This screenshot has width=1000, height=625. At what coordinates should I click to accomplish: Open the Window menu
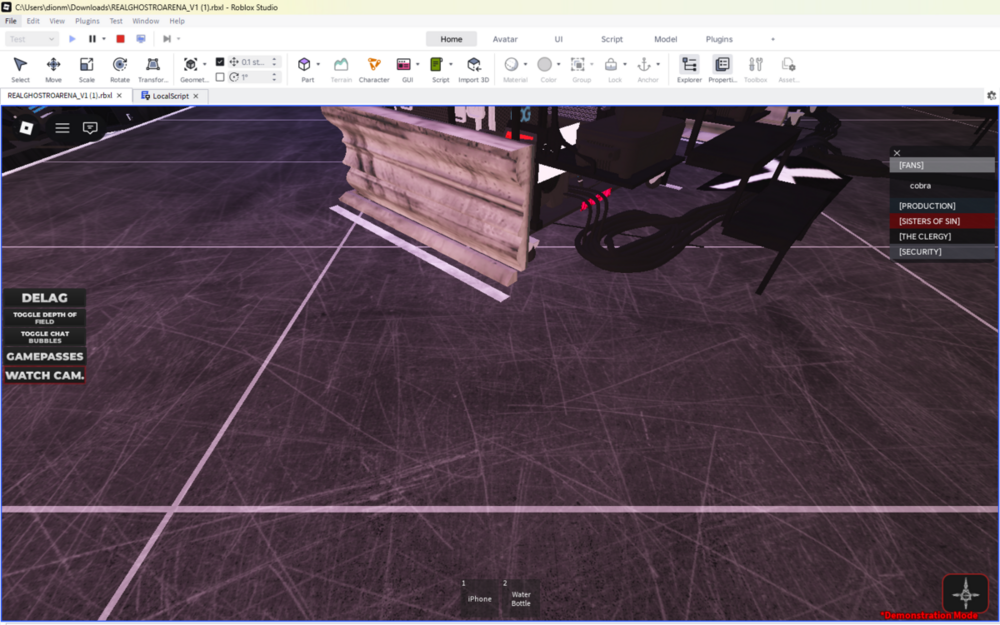point(145,21)
